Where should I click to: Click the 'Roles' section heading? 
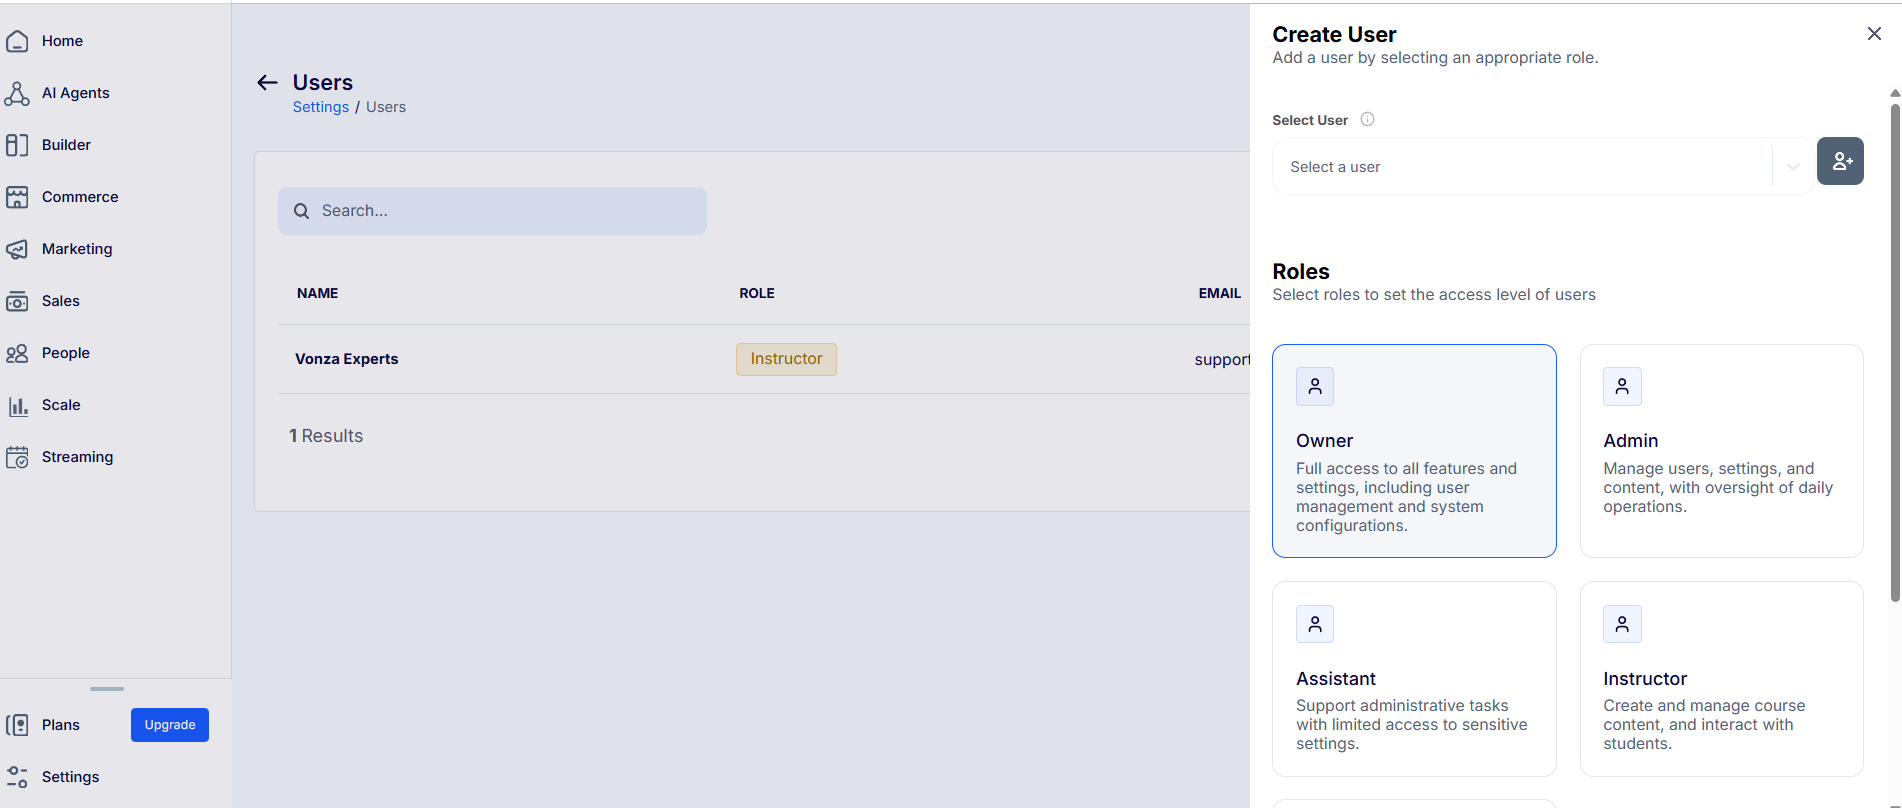coord(1301,271)
